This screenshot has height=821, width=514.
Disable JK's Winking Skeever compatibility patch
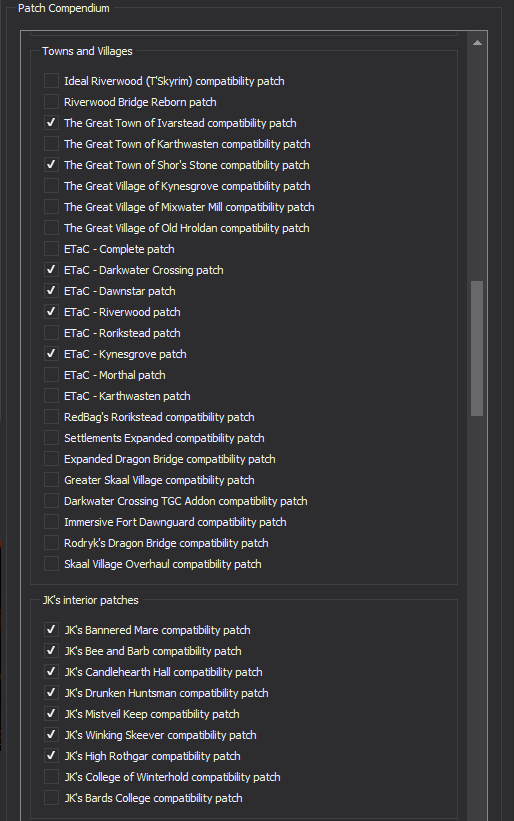click(51, 735)
